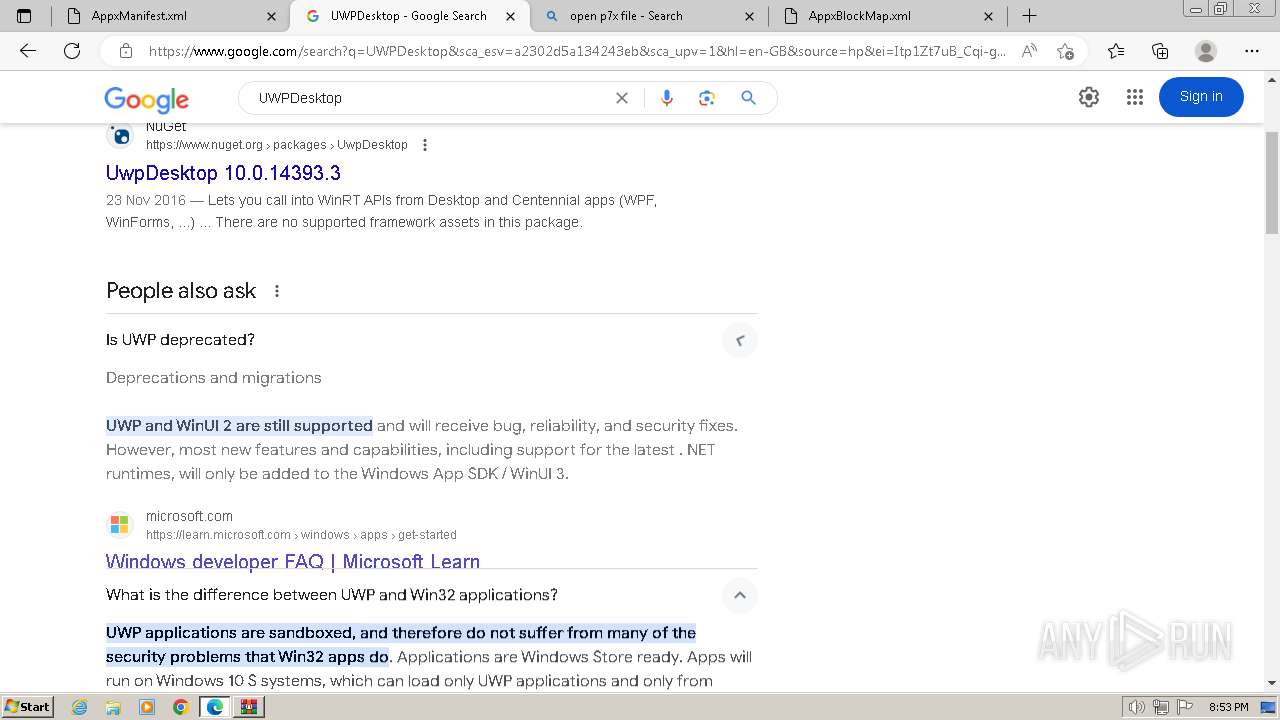Open Google quick settings gear

[x=1089, y=97]
